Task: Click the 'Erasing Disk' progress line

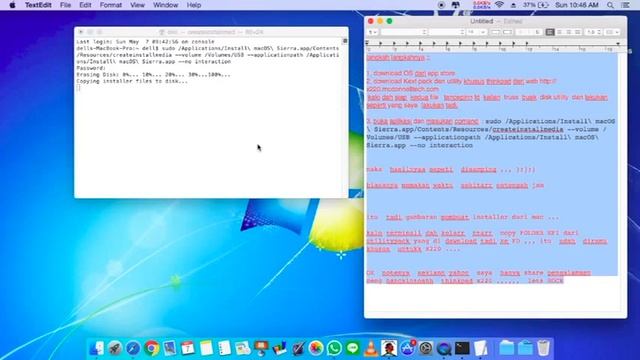Action: (x=153, y=75)
